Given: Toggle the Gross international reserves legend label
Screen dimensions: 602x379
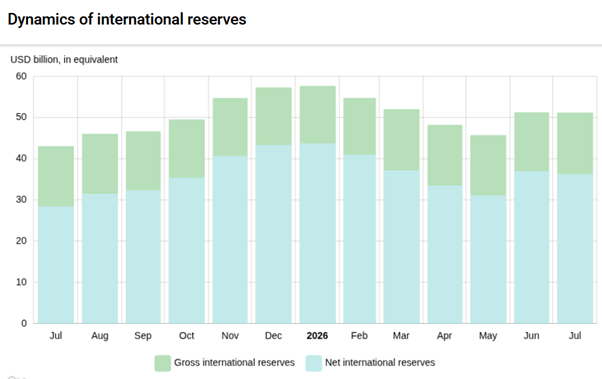Looking at the screenshot, I should [234, 362].
